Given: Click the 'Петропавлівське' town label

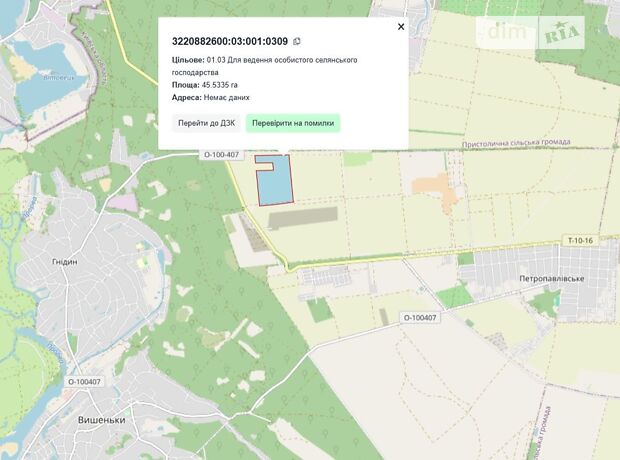Looking at the screenshot, I should coord(552,278).
